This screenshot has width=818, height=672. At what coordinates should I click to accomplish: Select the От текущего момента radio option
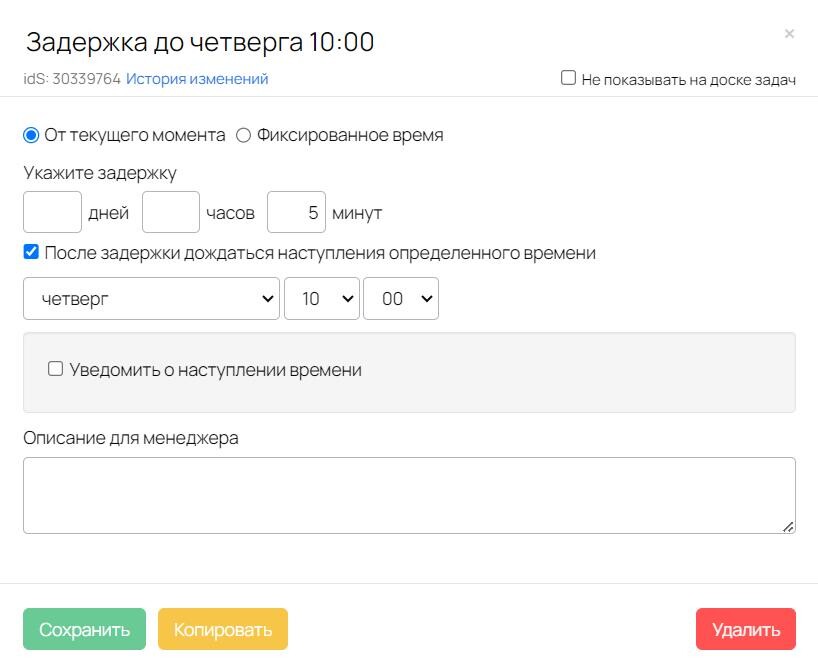tap(31, 135)
